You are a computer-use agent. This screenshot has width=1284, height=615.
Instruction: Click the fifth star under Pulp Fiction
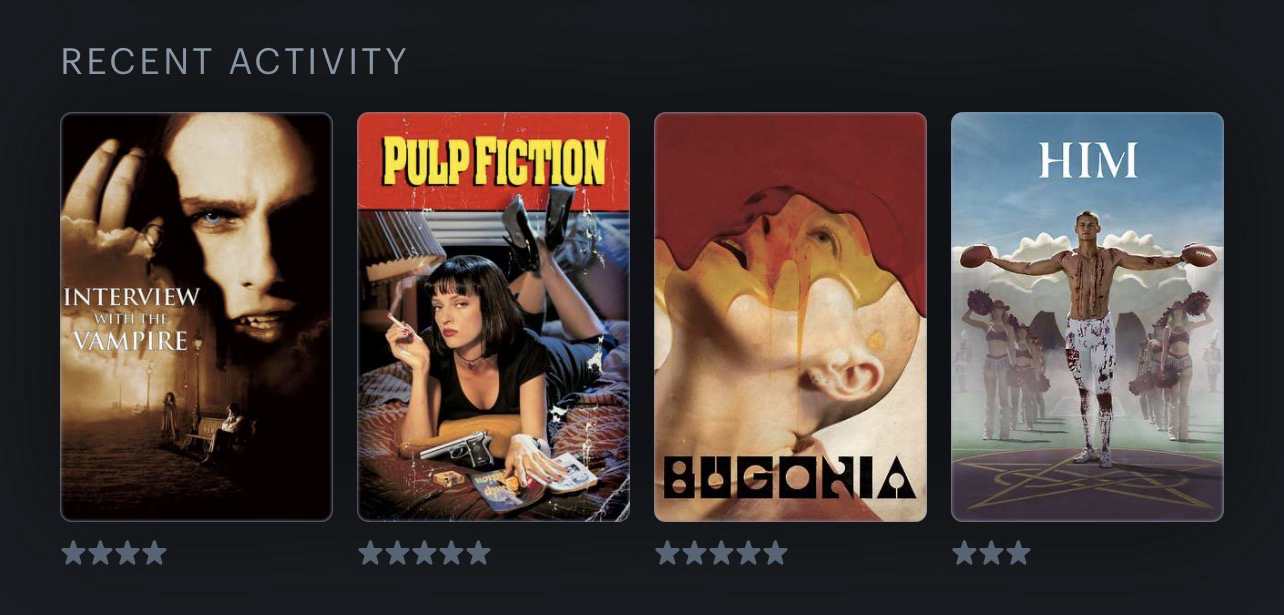click(478, 553)
